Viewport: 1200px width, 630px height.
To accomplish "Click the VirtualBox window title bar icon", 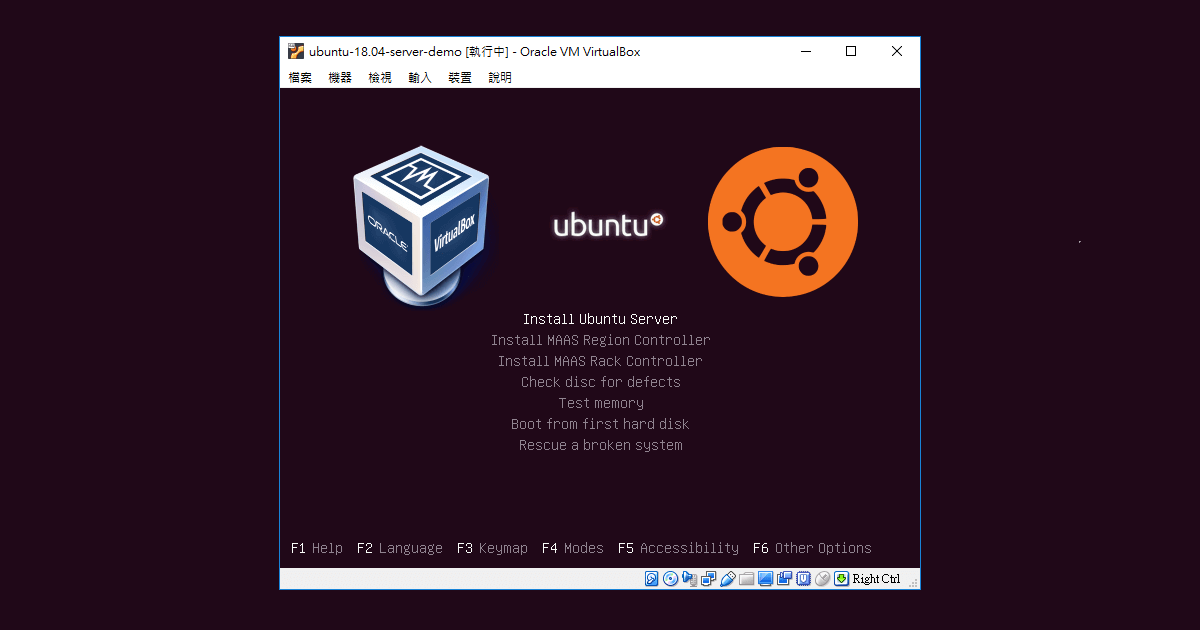I will click(296, 51).
